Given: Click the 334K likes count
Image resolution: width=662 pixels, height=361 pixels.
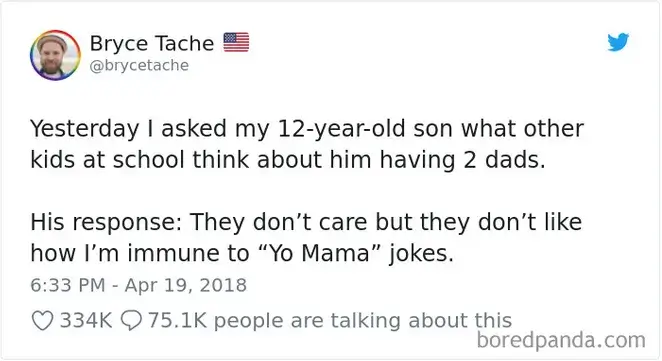Looking at the screenshot, I should [x=86, y=320].
